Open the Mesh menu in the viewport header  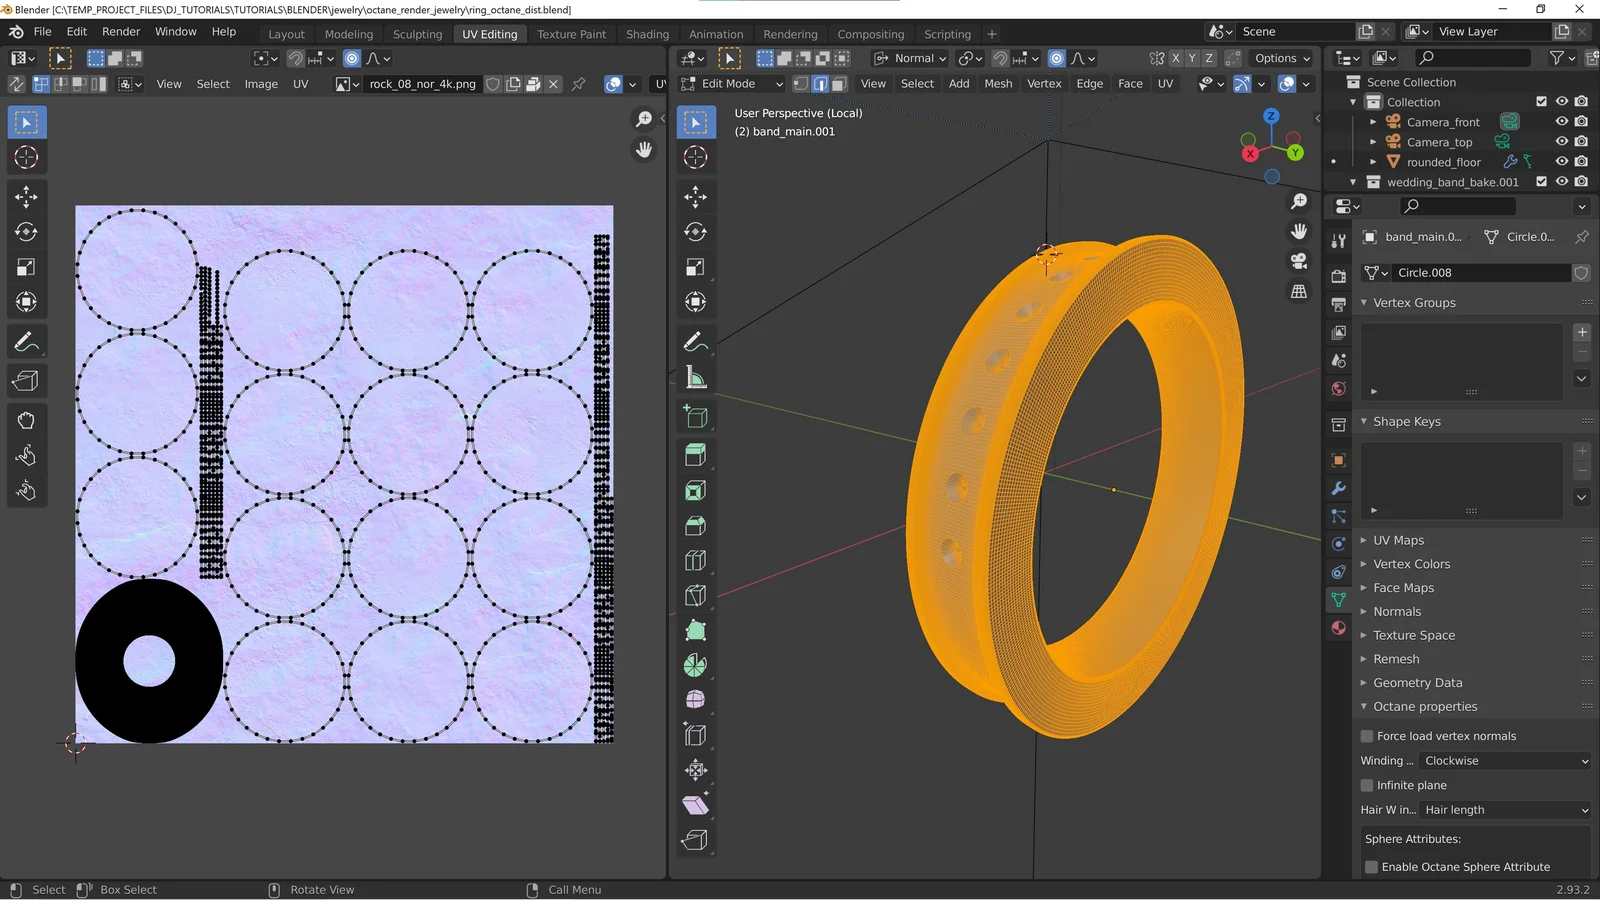click(x=997, y=83)
